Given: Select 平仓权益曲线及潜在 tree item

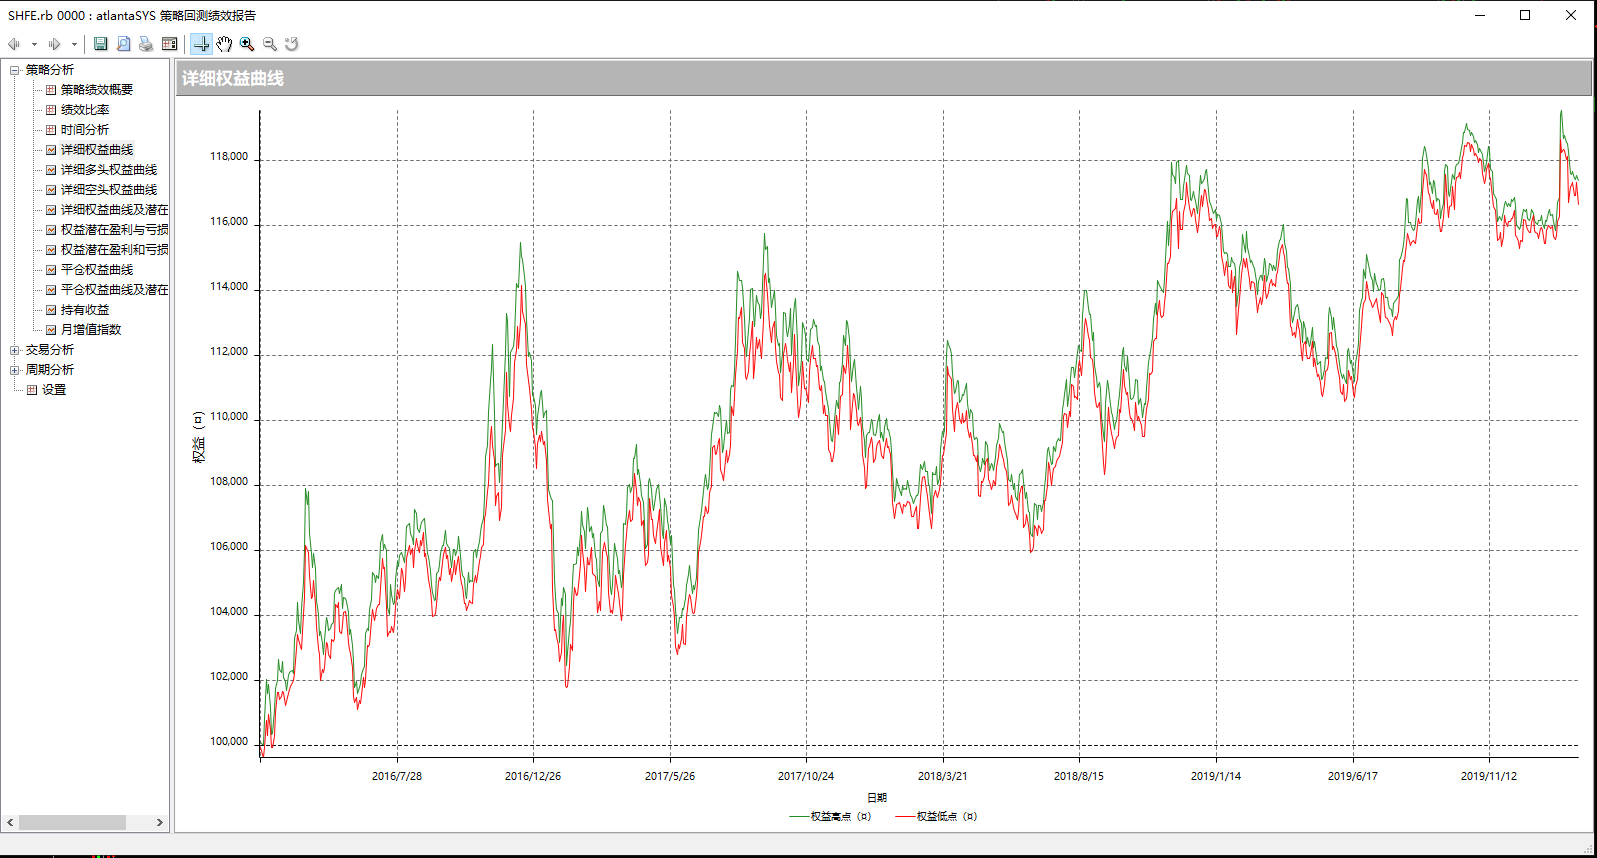Looking at the screenshot, I should (x=114, y=290).
